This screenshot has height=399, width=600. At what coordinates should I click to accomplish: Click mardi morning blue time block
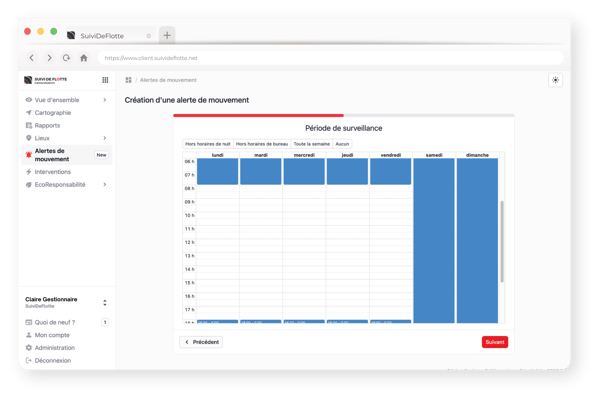pyautogui.click(x=261, y=171)
